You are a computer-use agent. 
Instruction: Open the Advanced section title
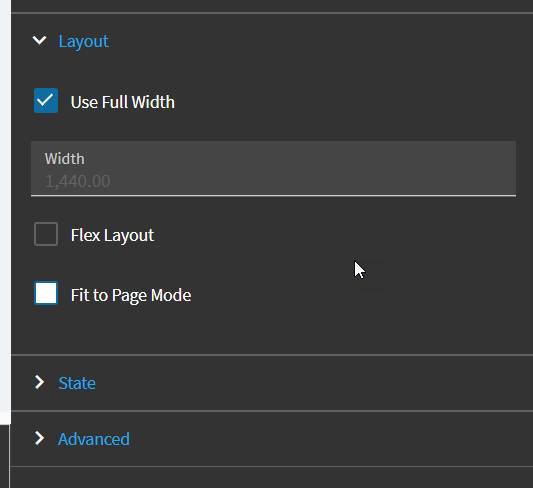click(94, 439)
